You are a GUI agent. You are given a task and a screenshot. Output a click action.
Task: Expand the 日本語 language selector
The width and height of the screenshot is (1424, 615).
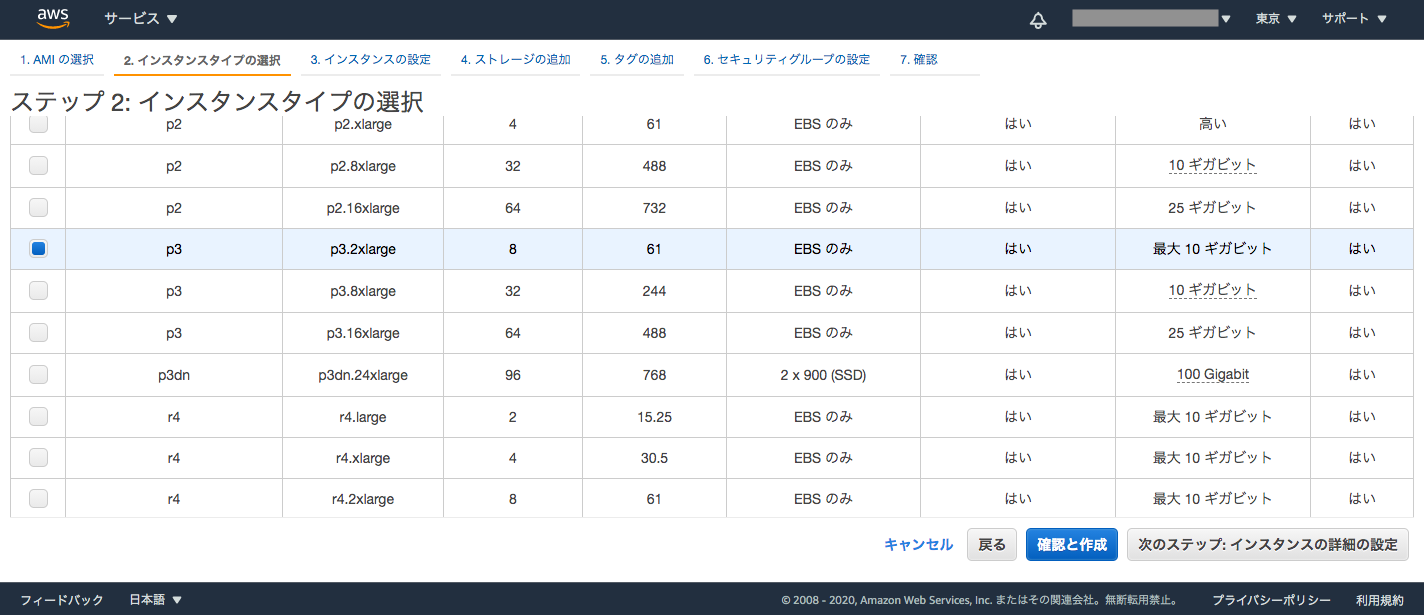[156, 600]
